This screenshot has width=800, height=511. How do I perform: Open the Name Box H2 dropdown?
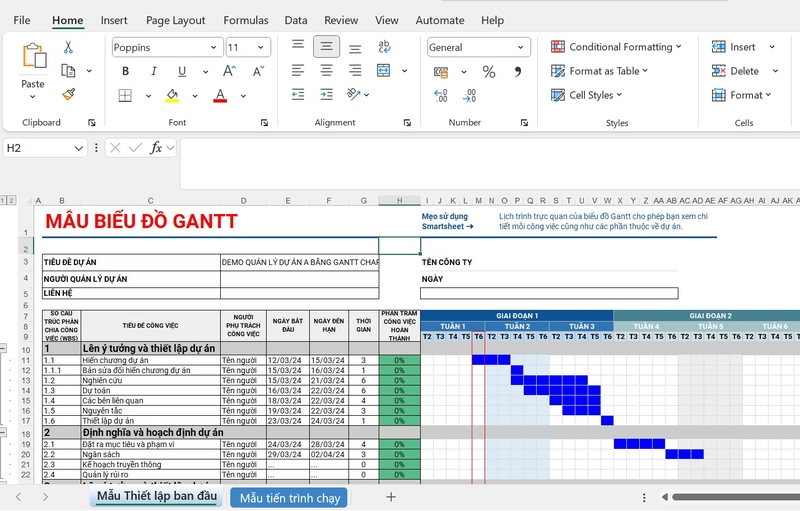[78, 148]
